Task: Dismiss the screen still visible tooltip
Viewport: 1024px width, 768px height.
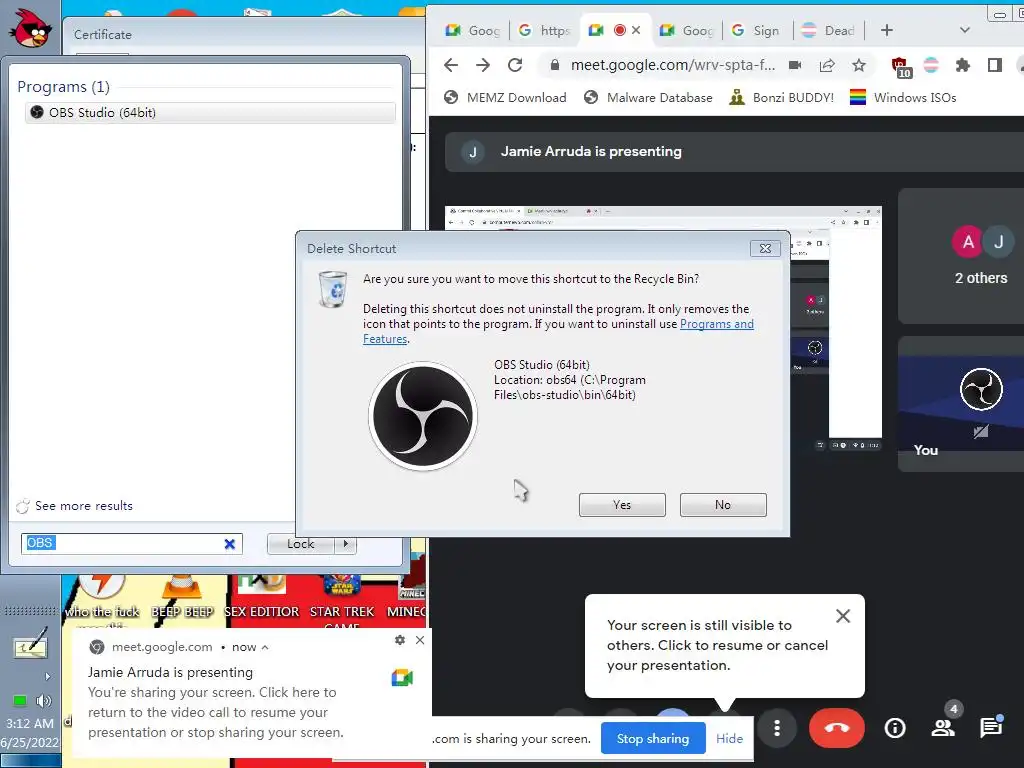Action: [x=843, y=616]
